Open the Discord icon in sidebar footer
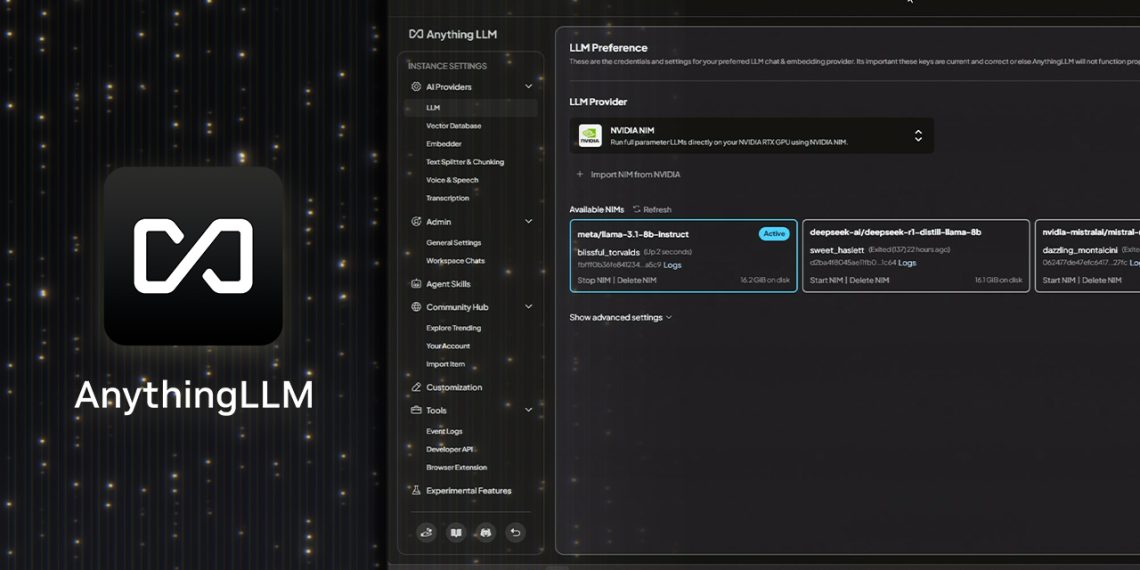The image size is (1140, 570). pyautogui.click(x=485, y=533)
